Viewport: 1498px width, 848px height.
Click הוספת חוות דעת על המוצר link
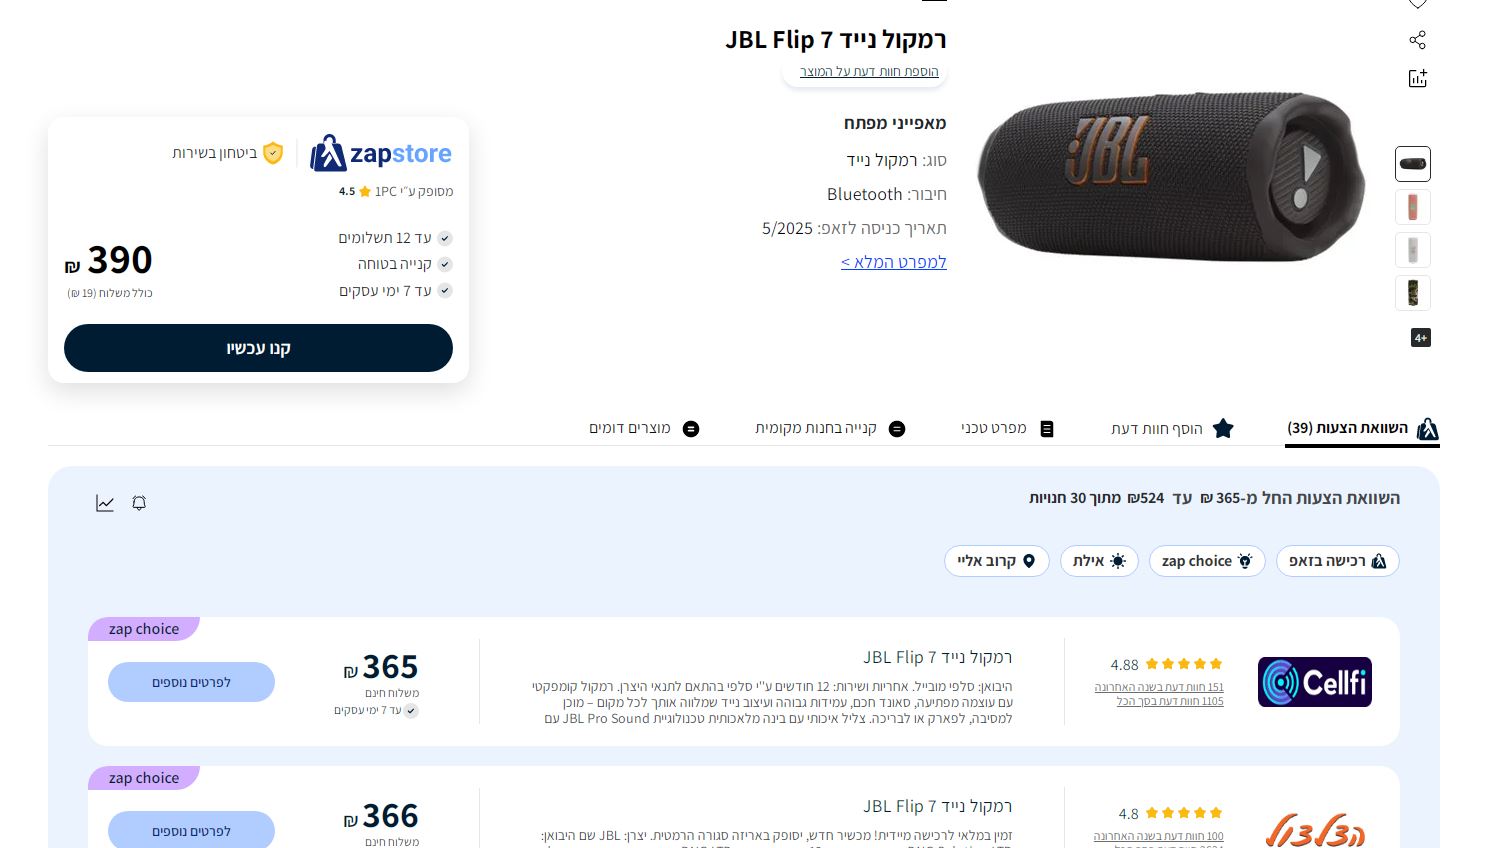pyautogui.click(x=869, y=72)
